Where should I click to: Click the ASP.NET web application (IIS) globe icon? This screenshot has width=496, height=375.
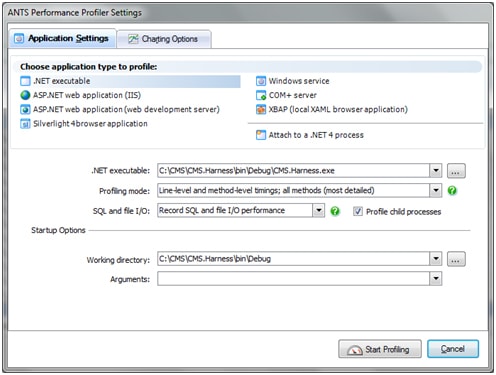click(25, 95)
